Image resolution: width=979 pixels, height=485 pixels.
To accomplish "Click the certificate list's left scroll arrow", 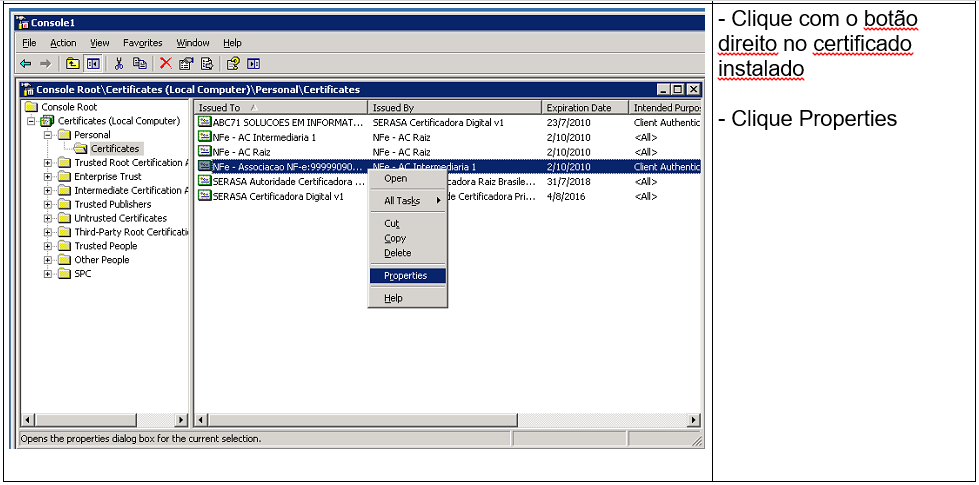I will (200, 420).
